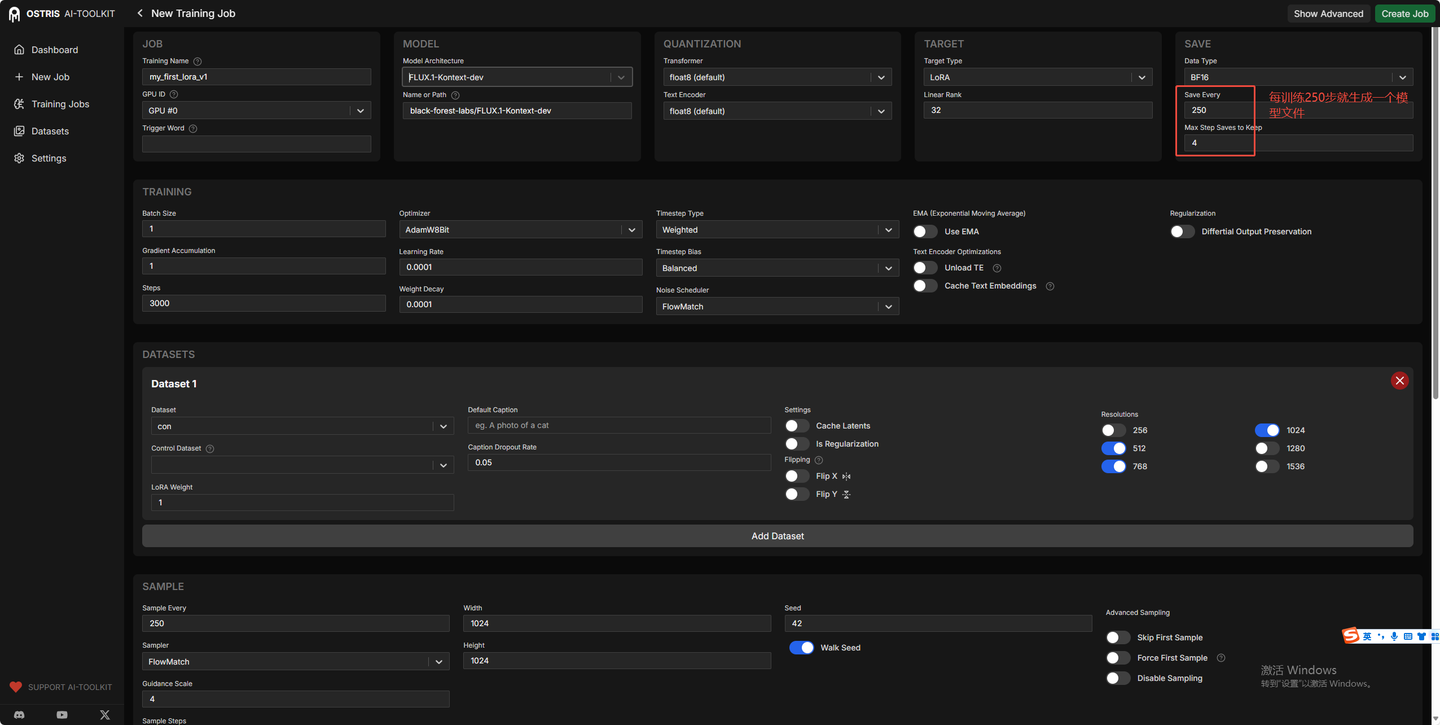Click the help icon beside Control Dataset
1440x725 pixels.
coord(210,448)
